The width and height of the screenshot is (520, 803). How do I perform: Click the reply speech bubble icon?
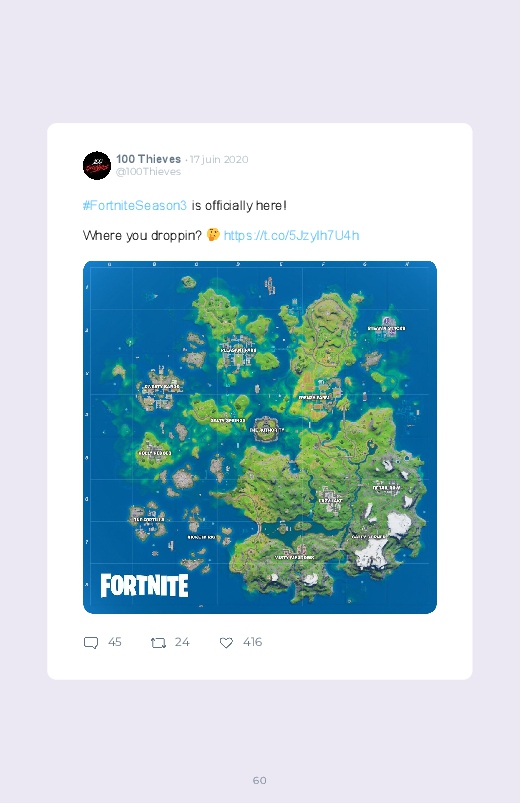pyautogui.click(x=91, y=643)
